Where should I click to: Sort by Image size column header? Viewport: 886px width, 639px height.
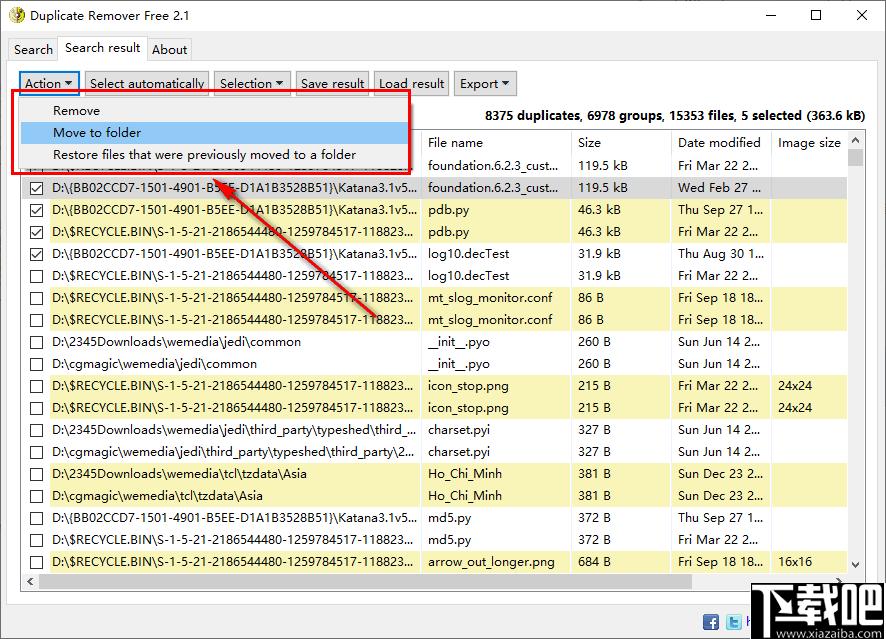[809, 142]
